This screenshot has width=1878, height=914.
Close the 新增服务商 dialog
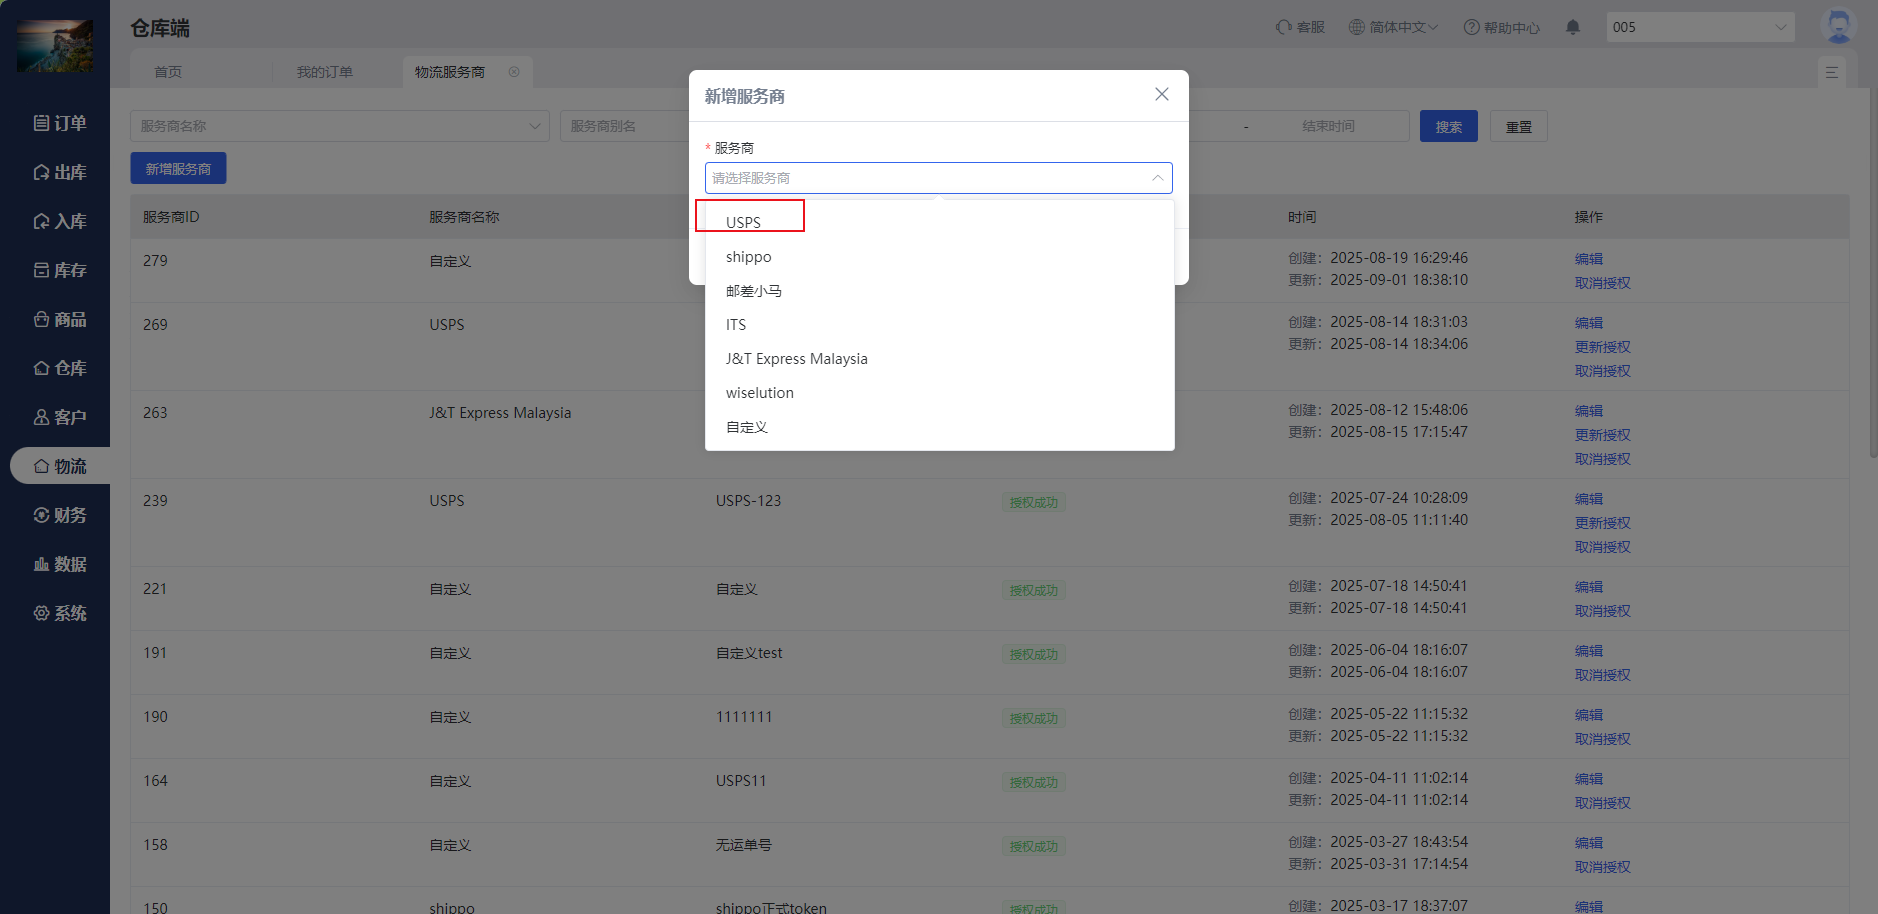pyautogui.click(x=1161, y=94)
